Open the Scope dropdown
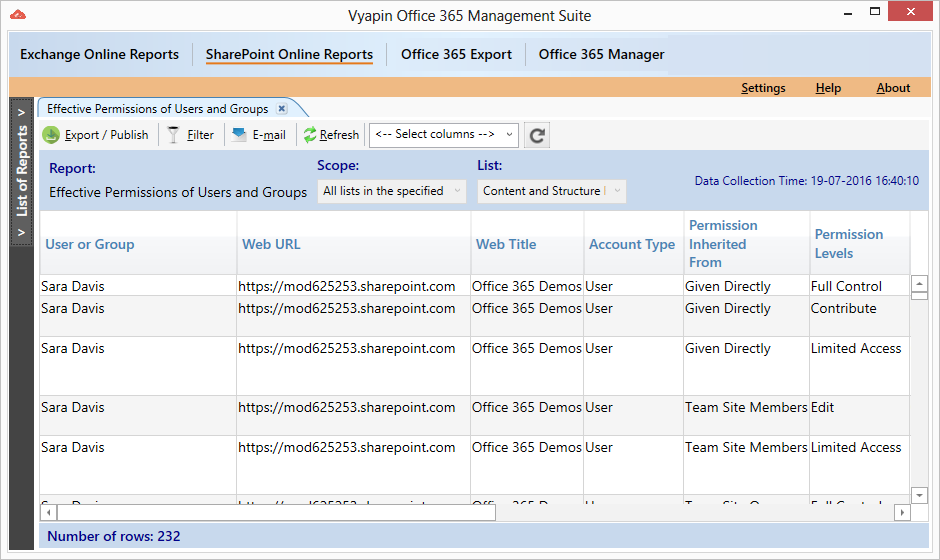The width and height of the screenshot is (940, 560). (x=391, y=191)
